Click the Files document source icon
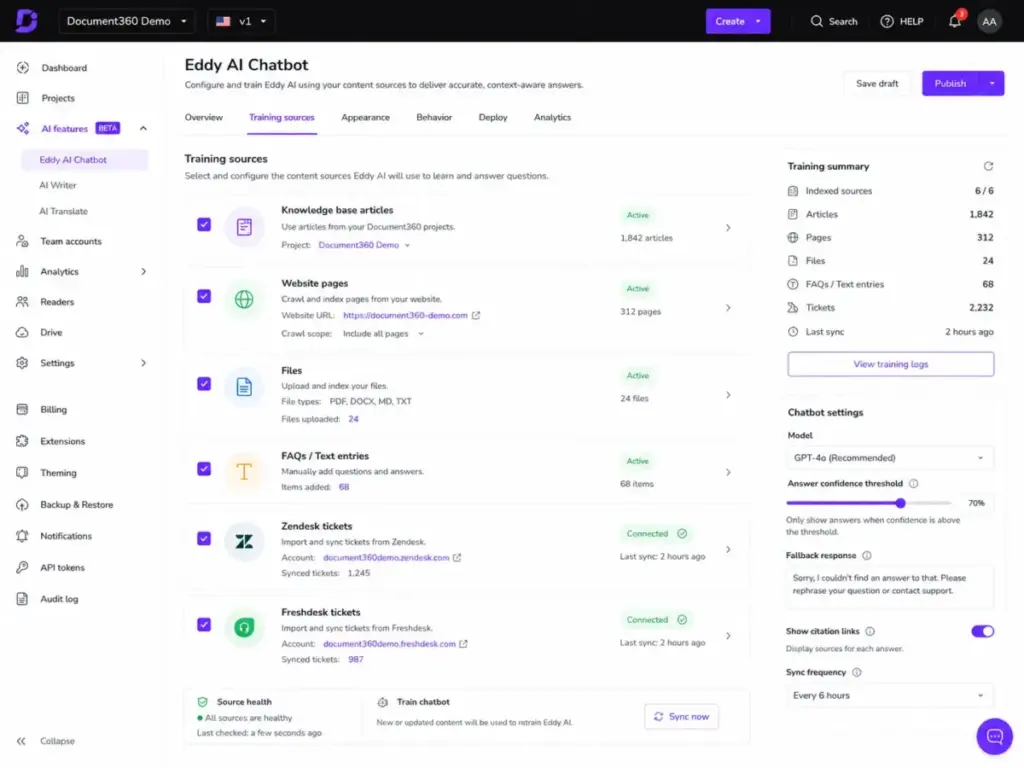The image size is (1024, 768). [244, 387]
